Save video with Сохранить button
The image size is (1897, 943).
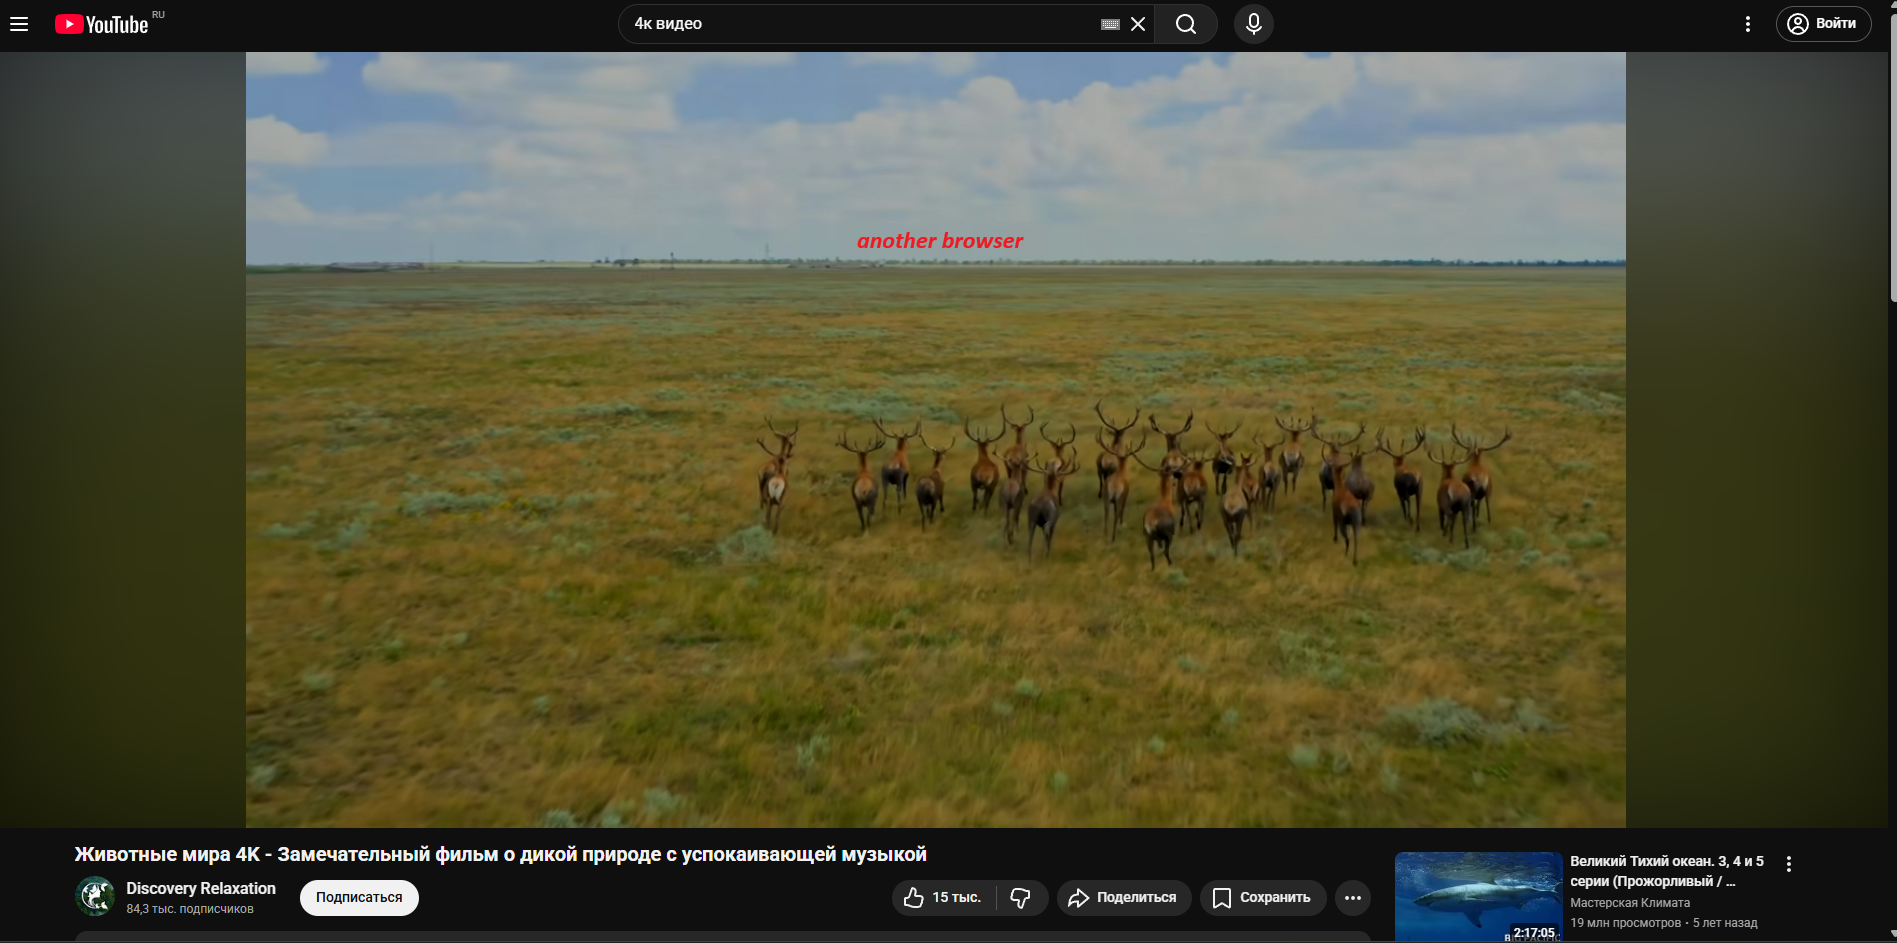(x=1262, y=898)
